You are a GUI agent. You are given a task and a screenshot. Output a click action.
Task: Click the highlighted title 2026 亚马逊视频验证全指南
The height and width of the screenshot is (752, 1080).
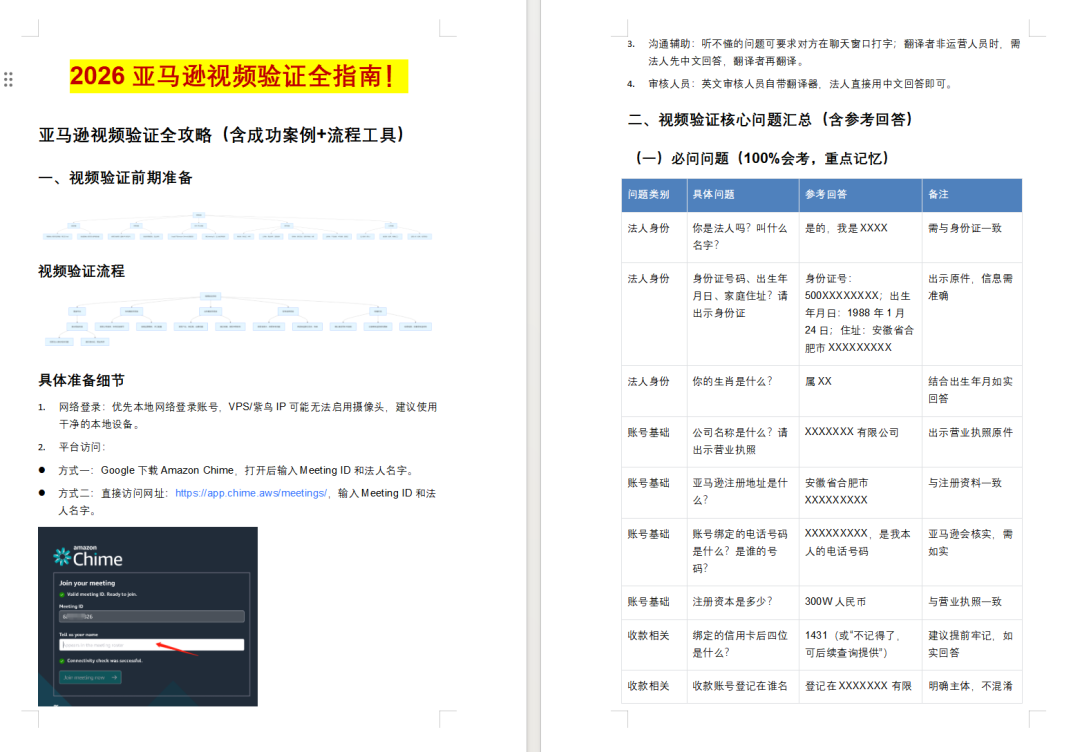(238, 76)
